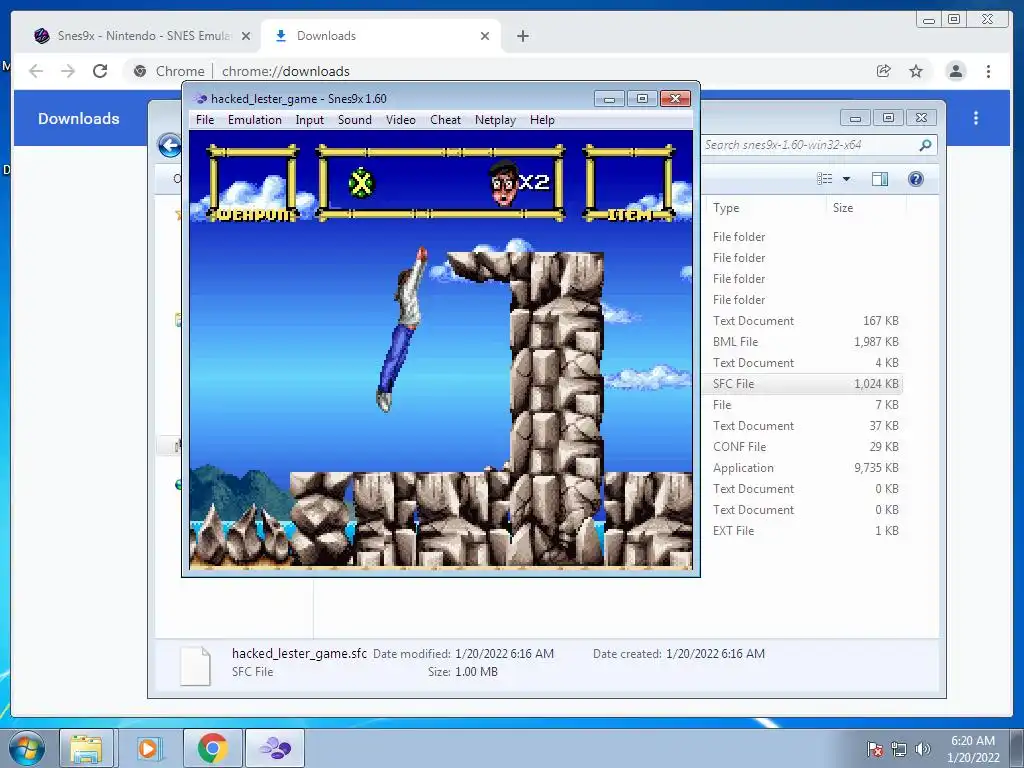Open the Input menu in Snes9x
1024x768 pixels.
pyautogui.click(x=310, y=120)
